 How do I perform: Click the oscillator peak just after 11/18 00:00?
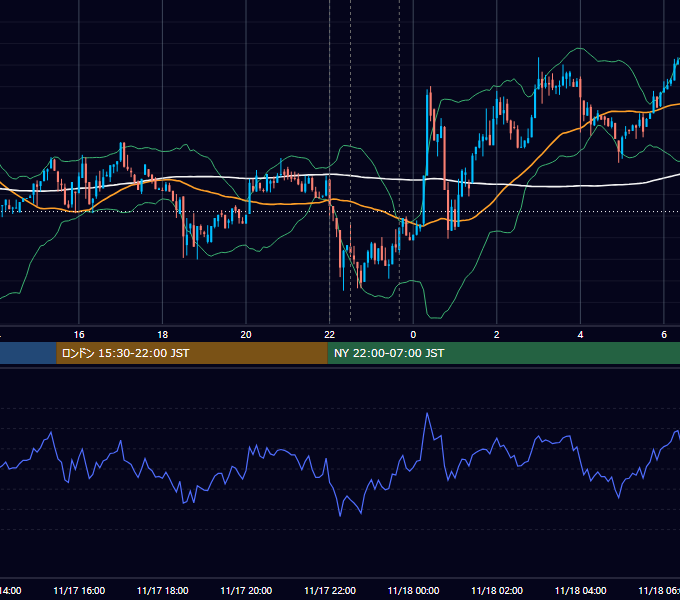(x=427, y=414)
